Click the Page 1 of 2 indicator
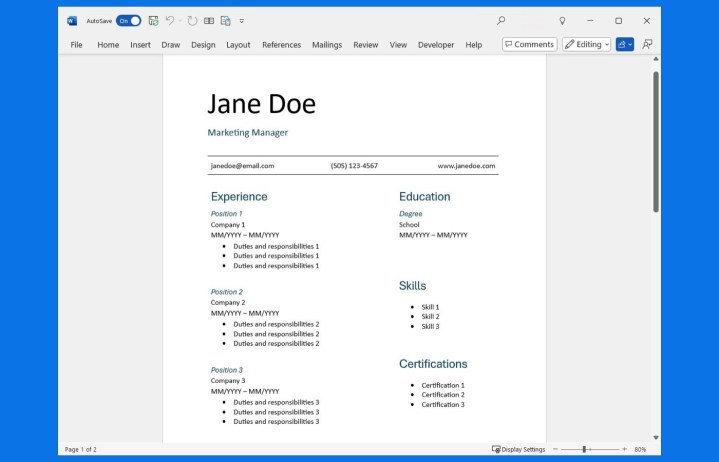This screenshot has height=462, width=719. point(81,450)
